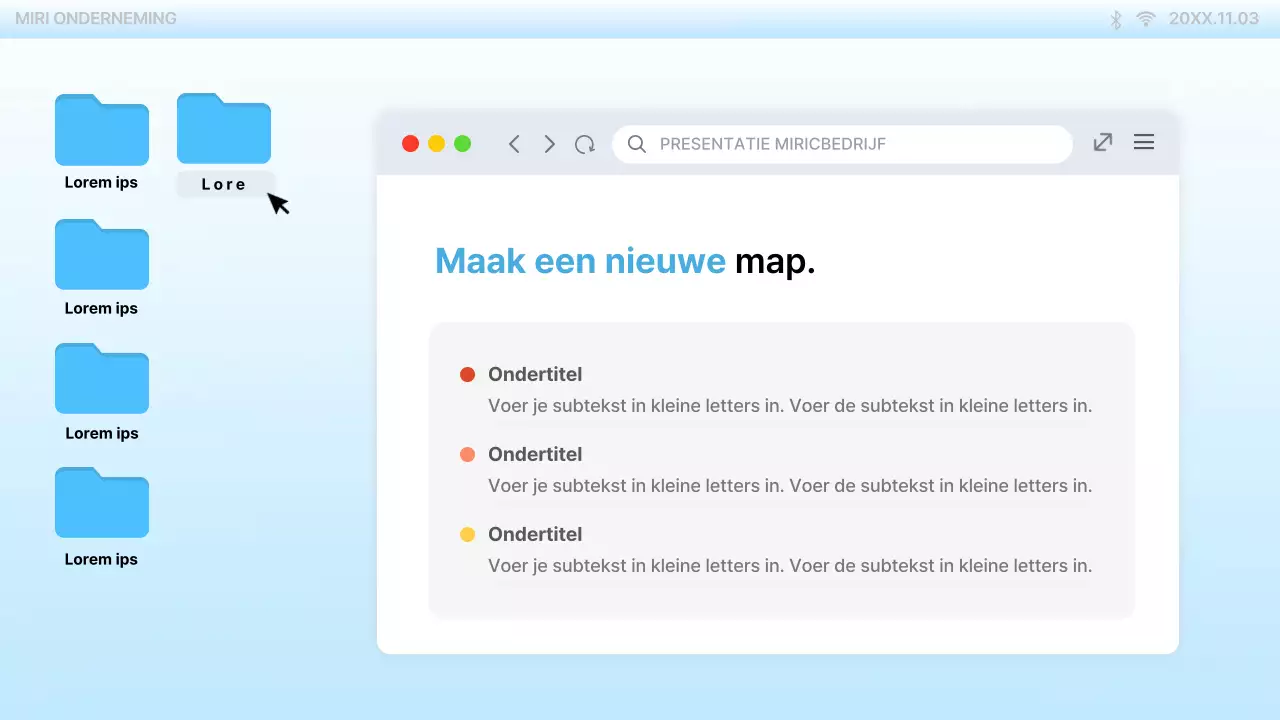Click the refresh page icon
Image resolution: width=1280 pixels, height=720 pixels.
click(x=585, y=144)
